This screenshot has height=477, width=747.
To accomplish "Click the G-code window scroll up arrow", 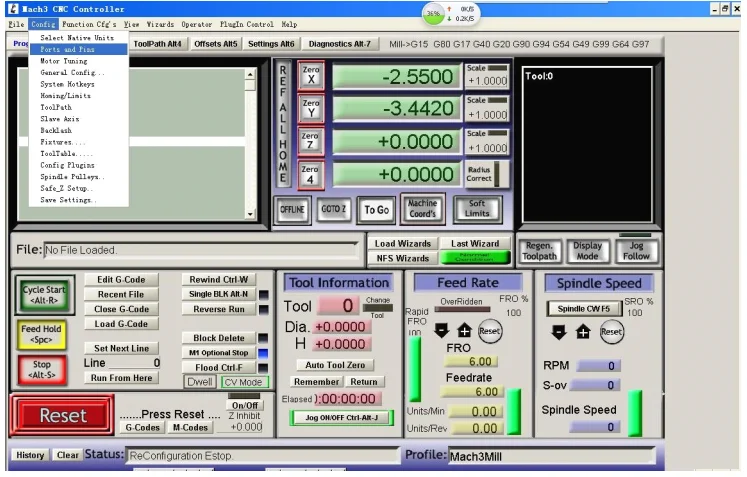I will click(250, 74).
